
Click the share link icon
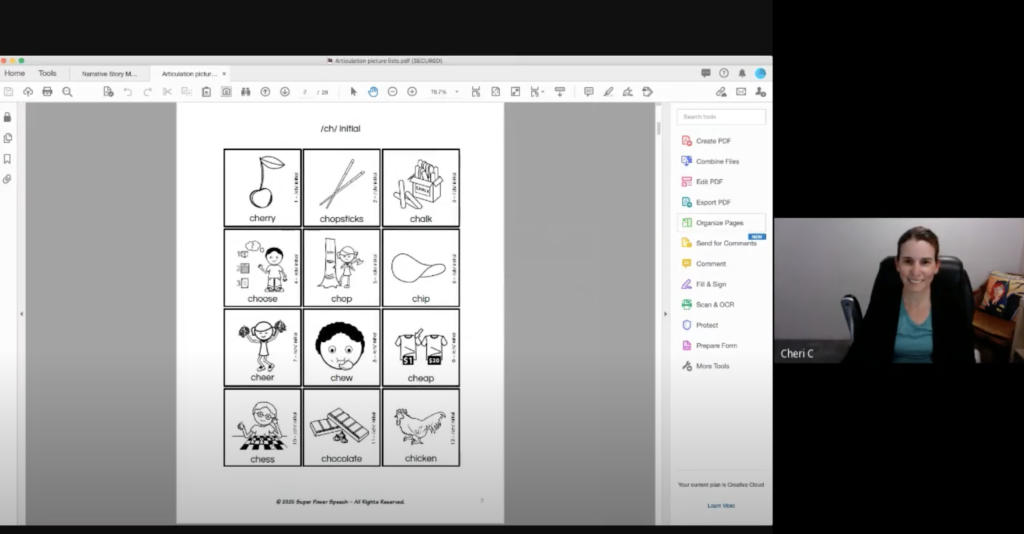pos(721,92)
